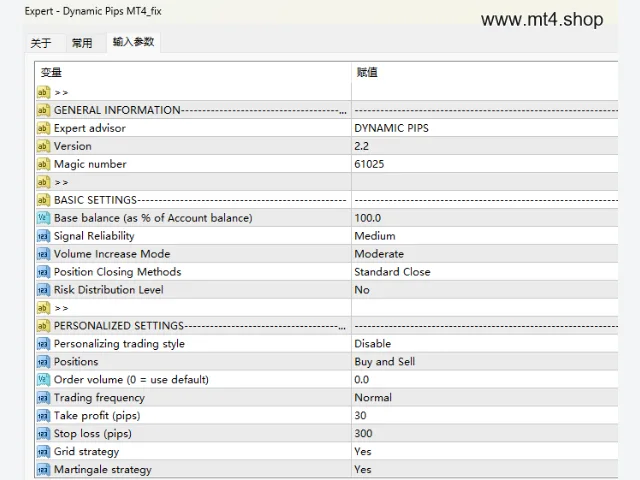
Task: Select the Stop loss (pips) row label
Action: click(93, 433)
